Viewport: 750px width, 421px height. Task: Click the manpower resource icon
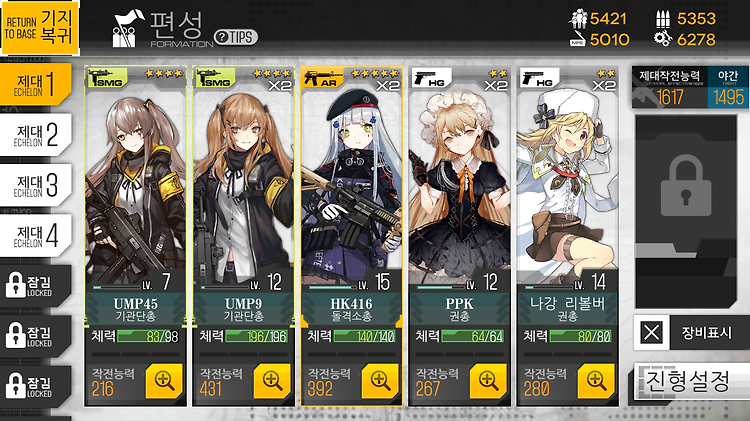click(579, 18)
